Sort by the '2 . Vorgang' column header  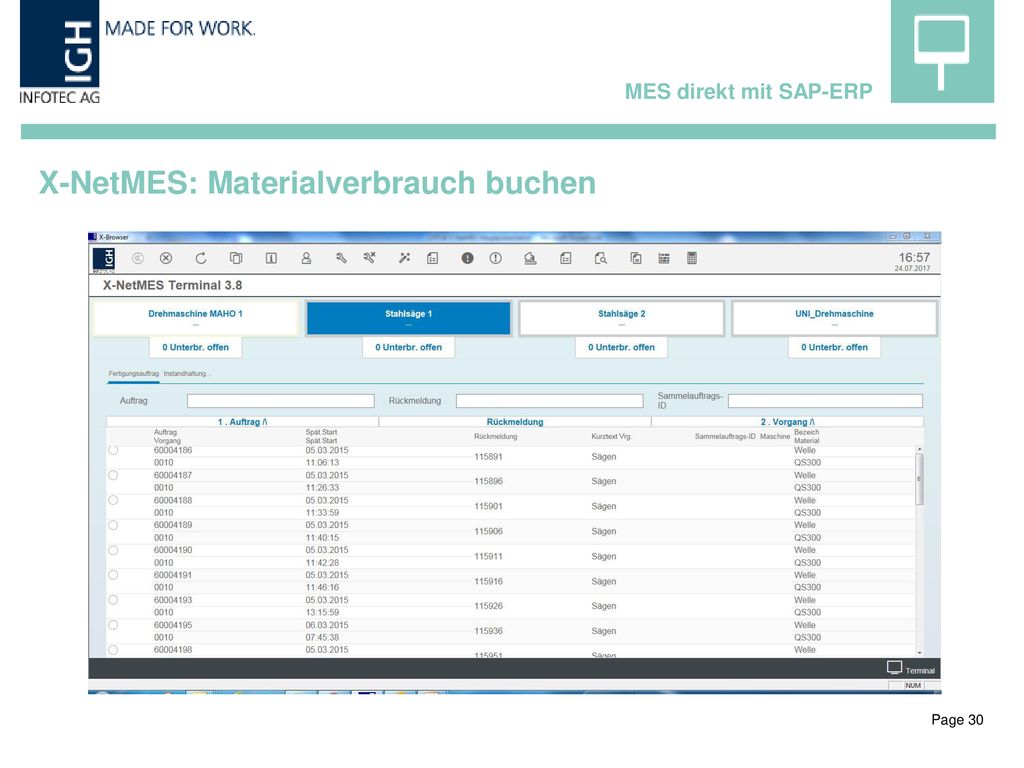pos(788,422)
